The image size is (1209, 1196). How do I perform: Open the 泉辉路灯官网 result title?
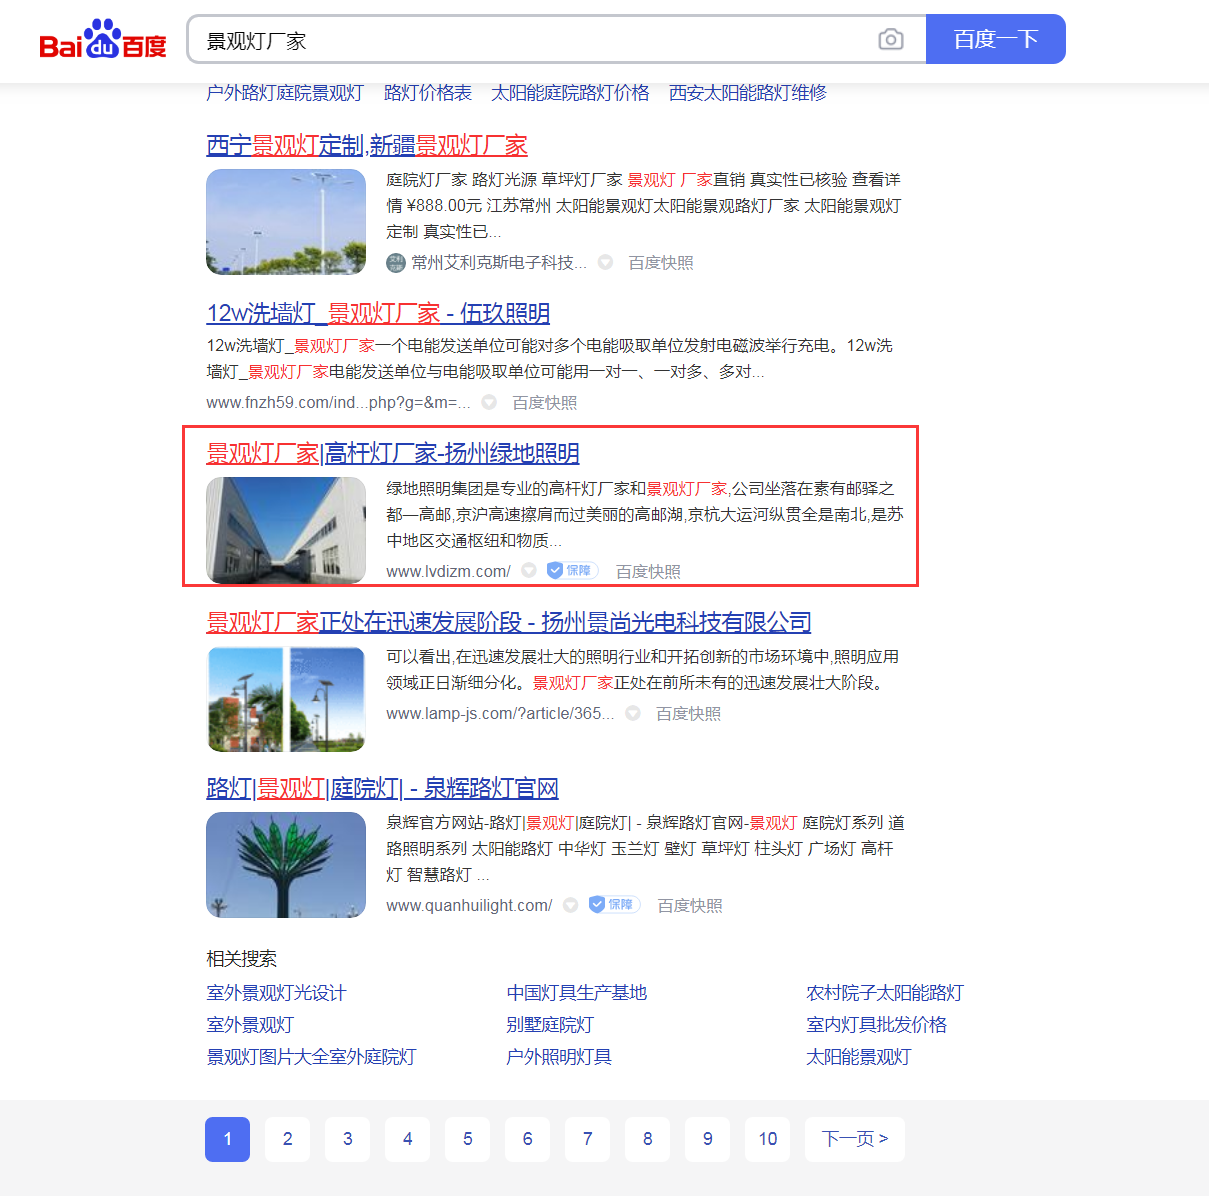point(382,788)
